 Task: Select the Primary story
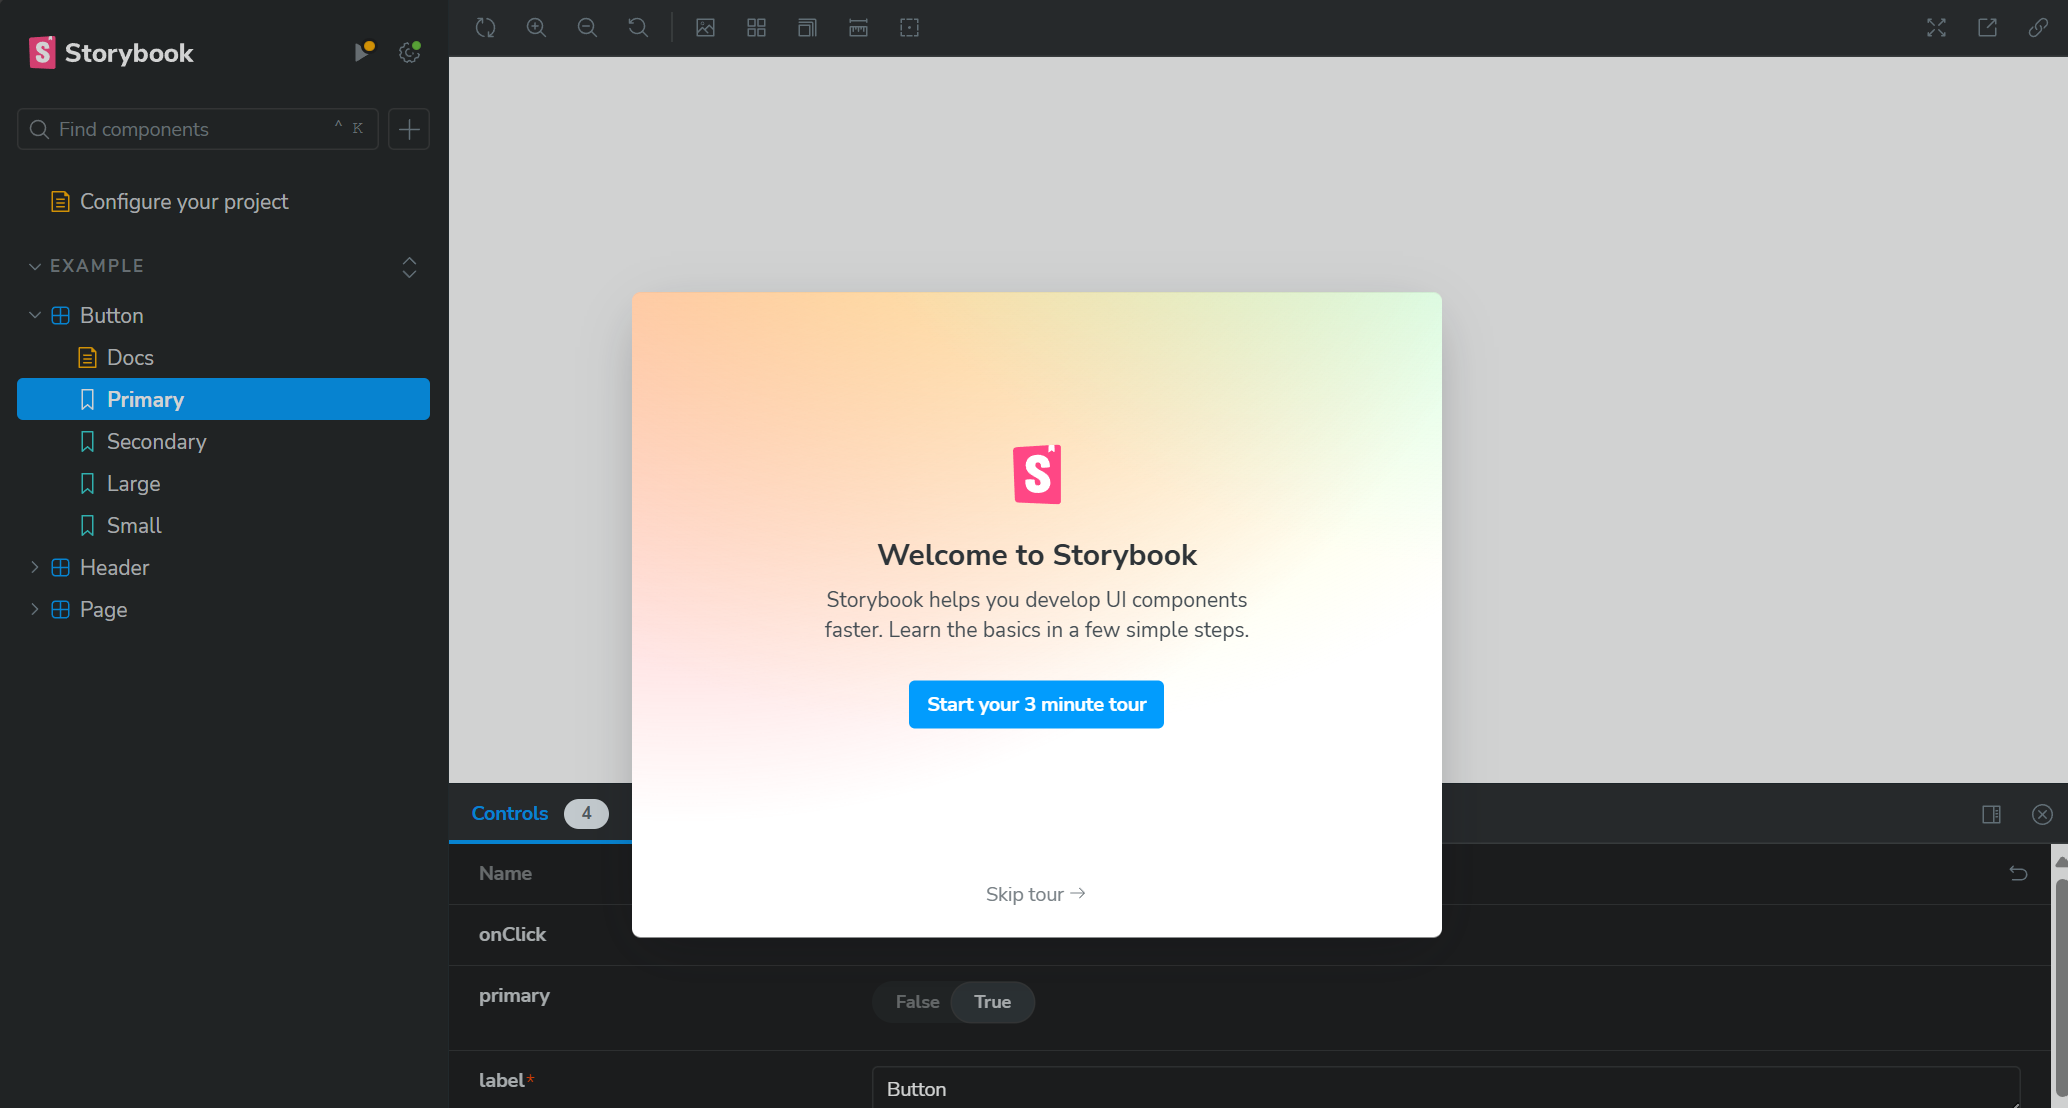coord(223,399)
